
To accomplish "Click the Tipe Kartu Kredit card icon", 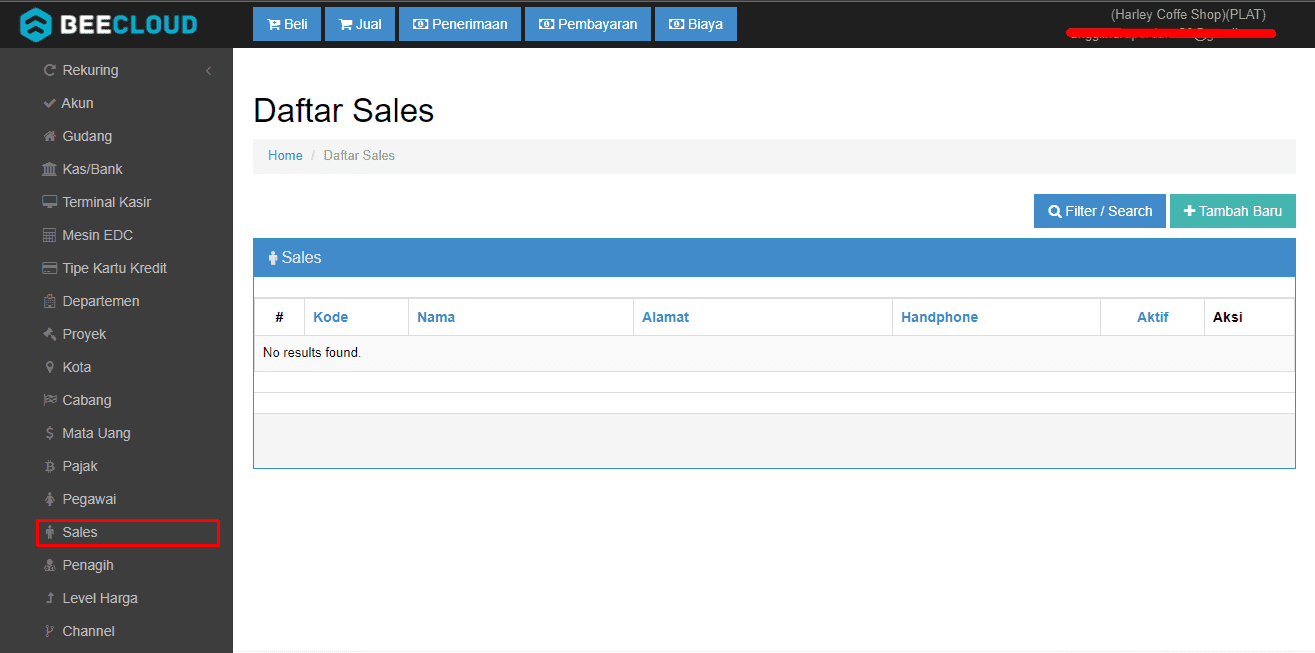I will 50,268.
